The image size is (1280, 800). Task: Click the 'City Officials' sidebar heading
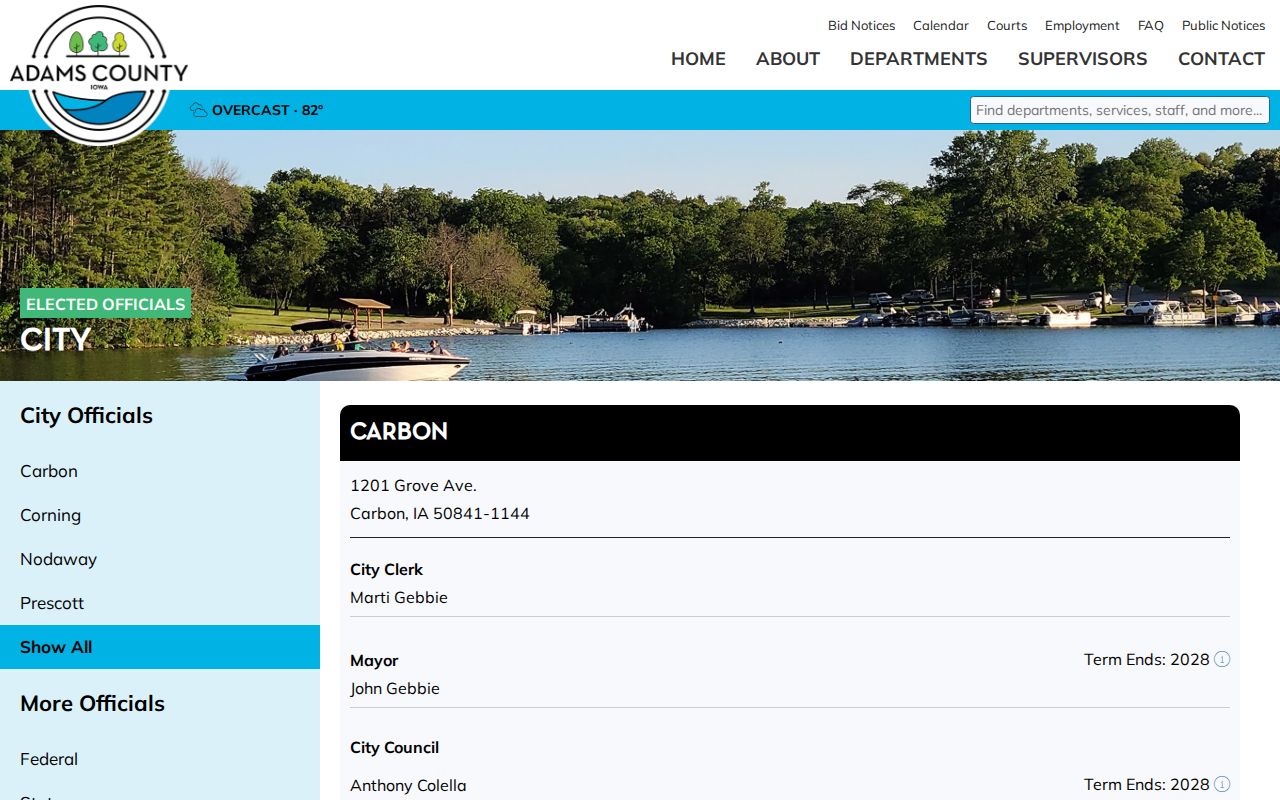coord(87,416)
